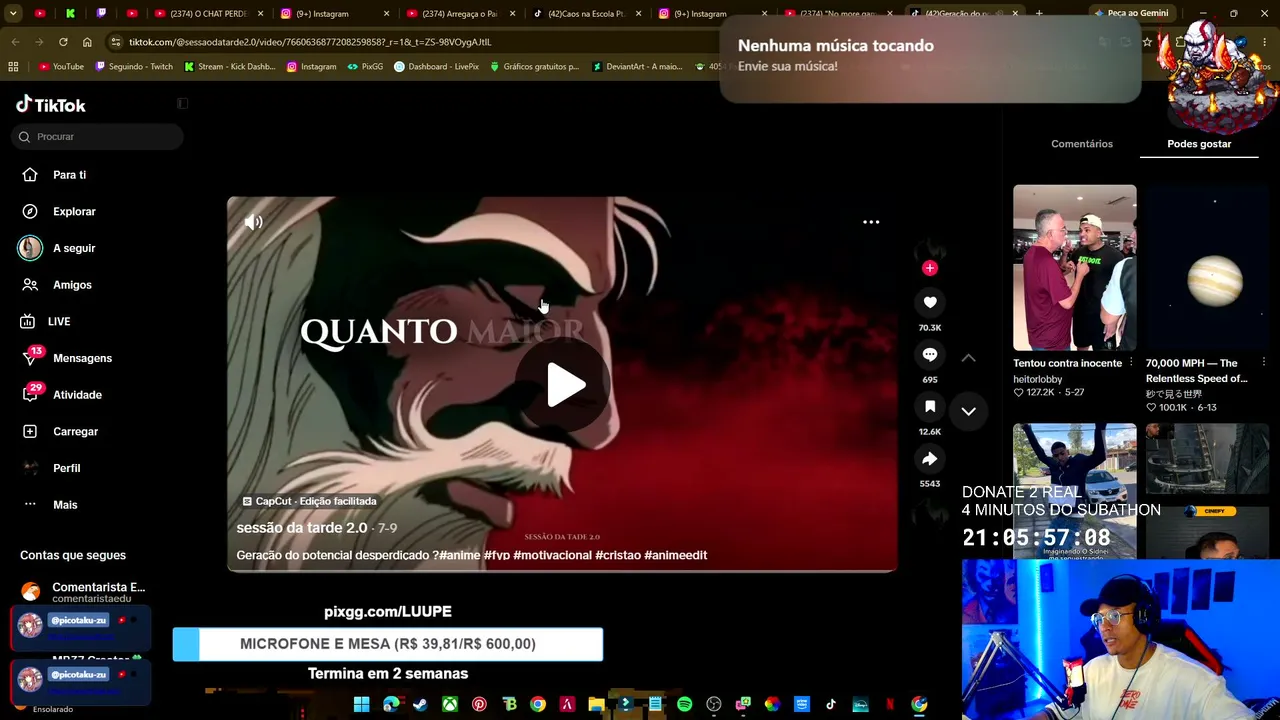1280x720 pixels.
Task: Open File Explorer from the taskbar
Action: click(596, 705)
